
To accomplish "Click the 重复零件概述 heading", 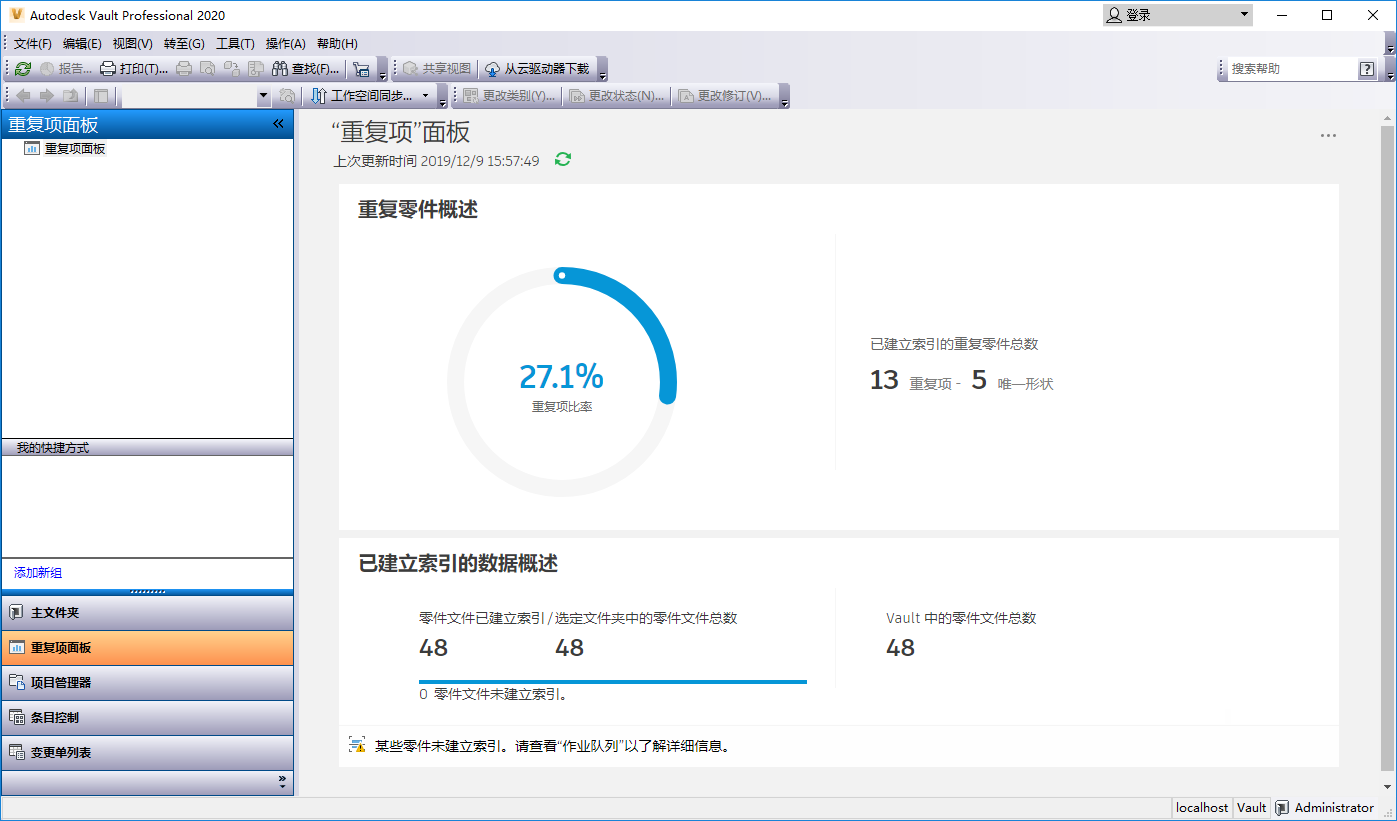I will point(418,210).
